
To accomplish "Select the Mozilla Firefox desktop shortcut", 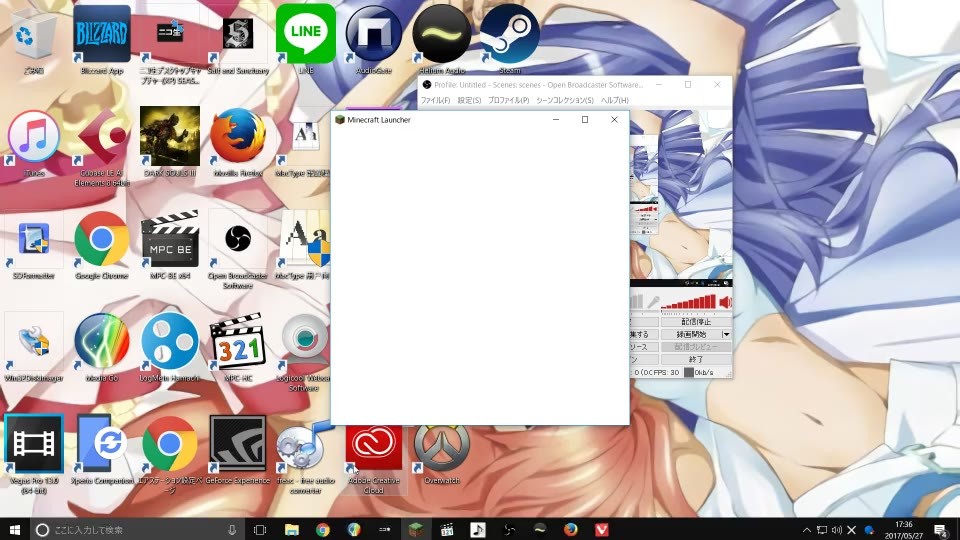I will tap(238, 142).
